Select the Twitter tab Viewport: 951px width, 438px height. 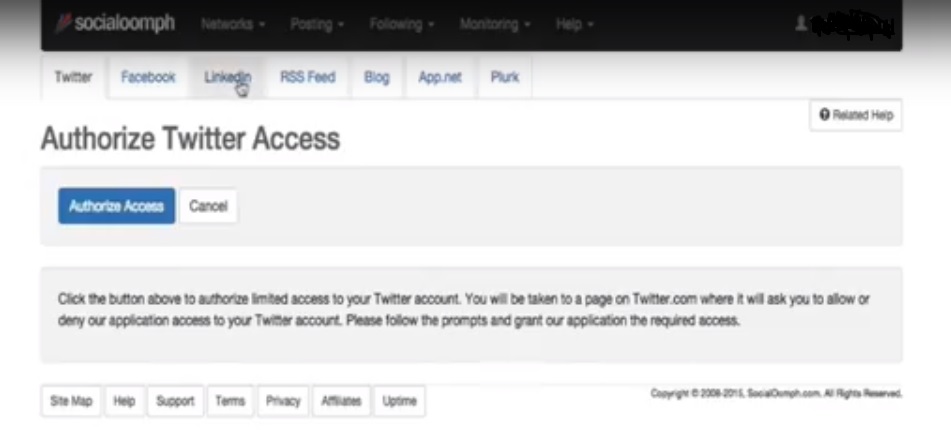click(73, 77)
